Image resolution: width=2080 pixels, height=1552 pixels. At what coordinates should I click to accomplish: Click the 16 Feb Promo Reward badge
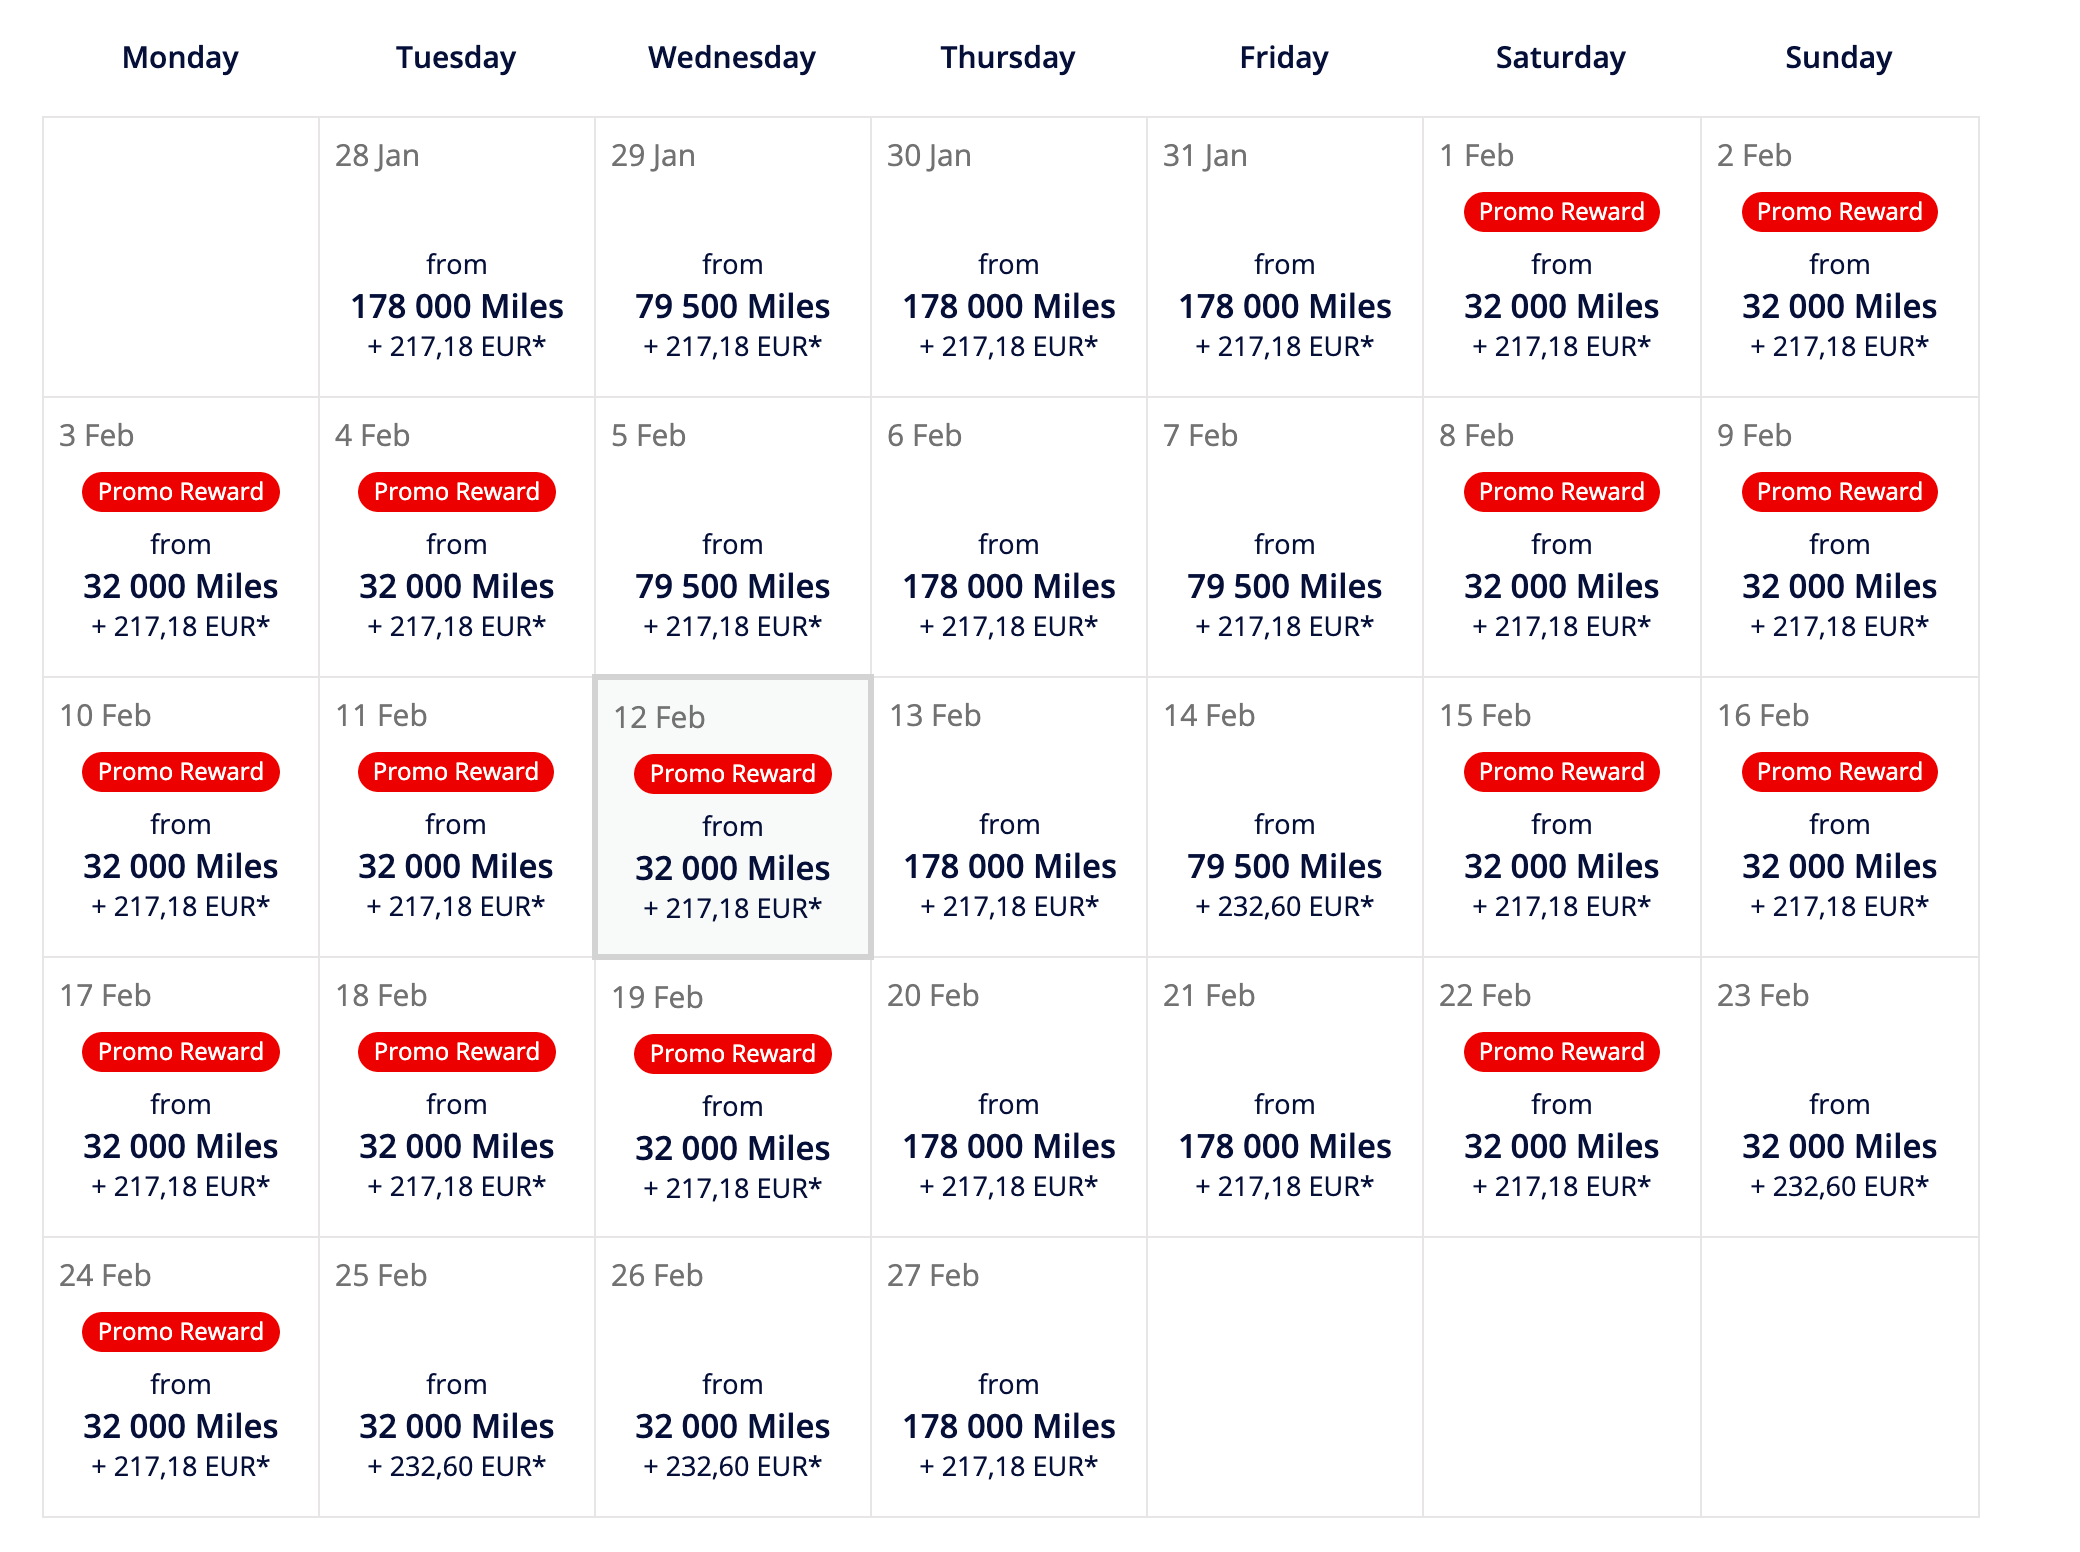click(x=1839, y=772)
